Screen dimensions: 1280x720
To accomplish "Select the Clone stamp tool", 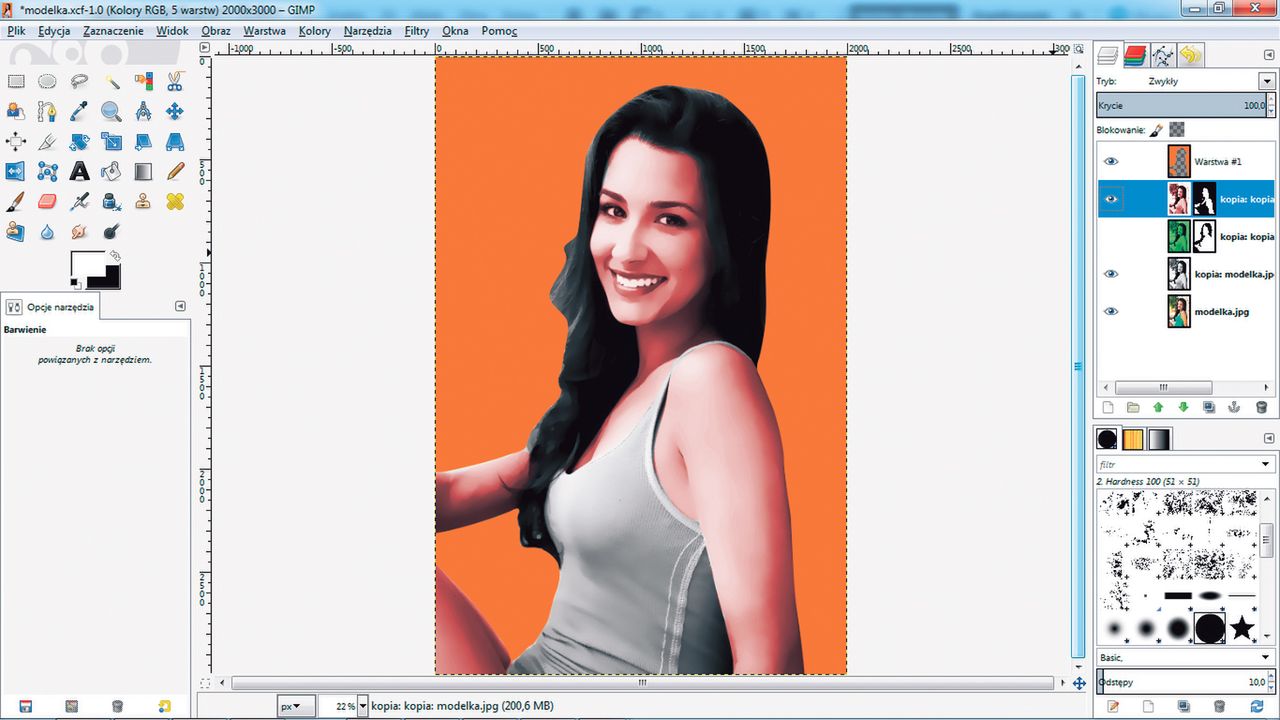I will [143, 201].
